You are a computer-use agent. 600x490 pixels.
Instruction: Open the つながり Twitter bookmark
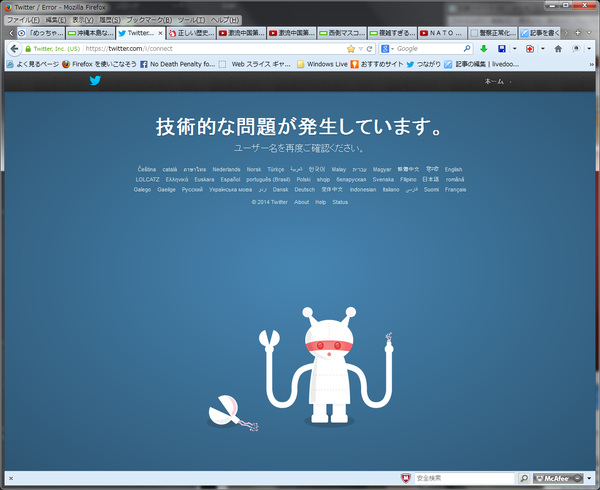tap(424, 64)
